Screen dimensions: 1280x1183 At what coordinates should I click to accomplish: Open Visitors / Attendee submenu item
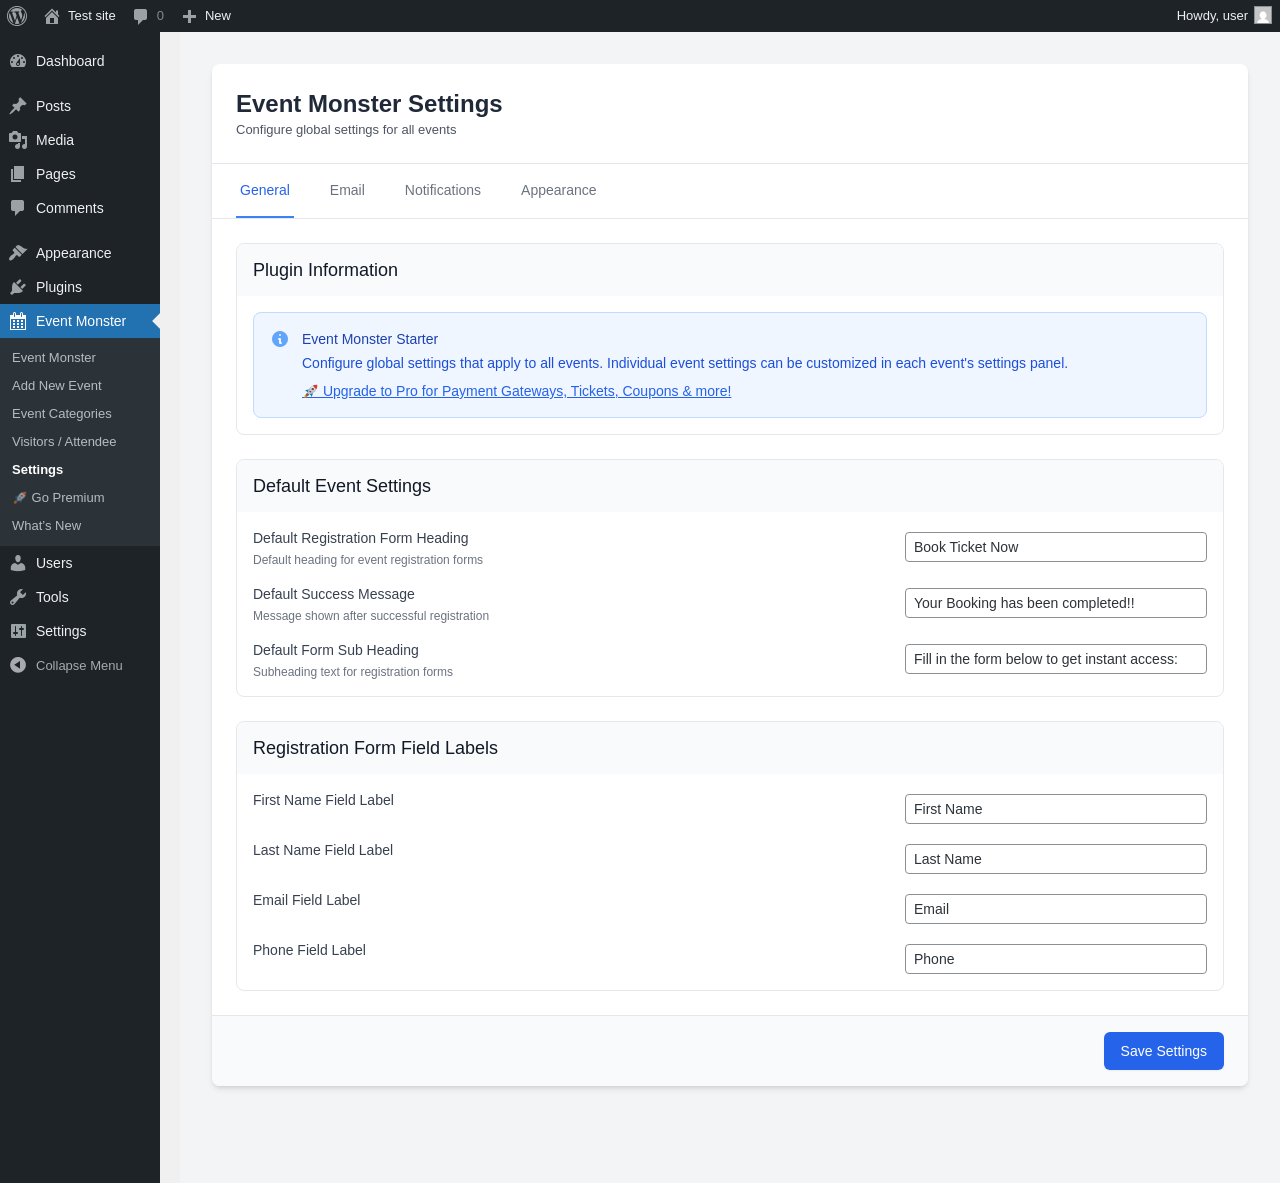point(64,442)
